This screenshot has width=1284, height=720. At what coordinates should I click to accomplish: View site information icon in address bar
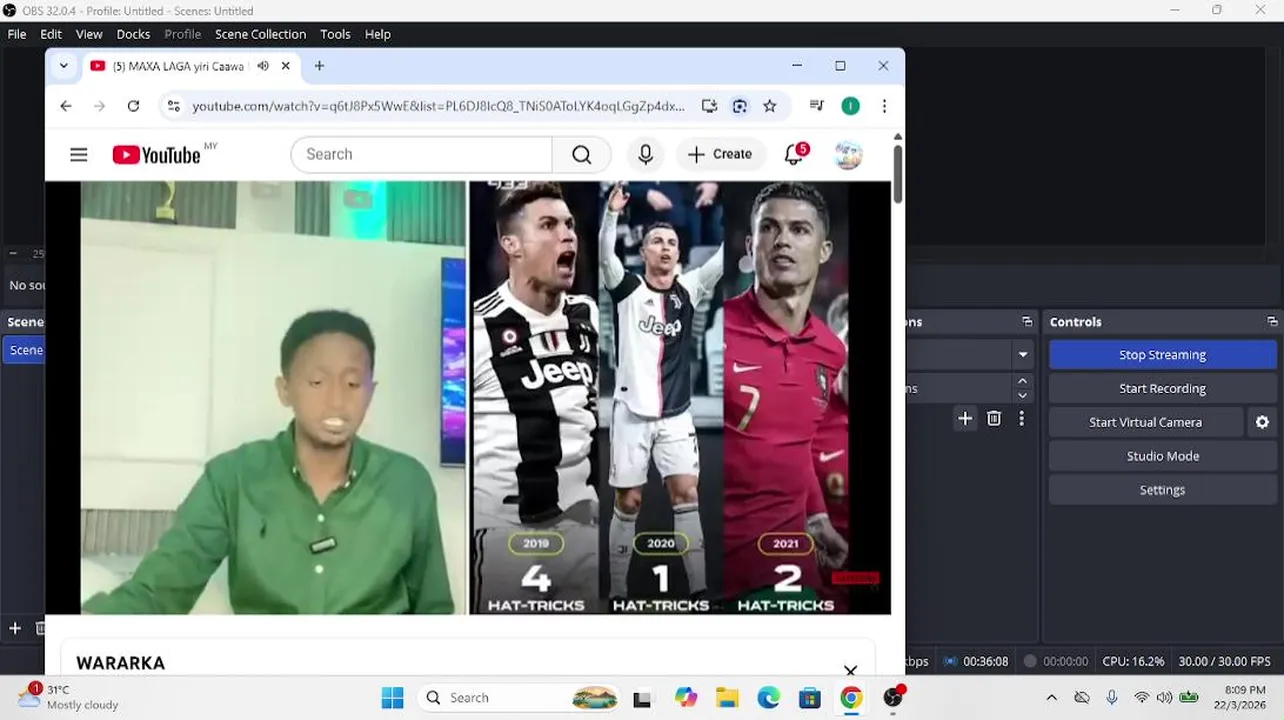pos(173,106)
